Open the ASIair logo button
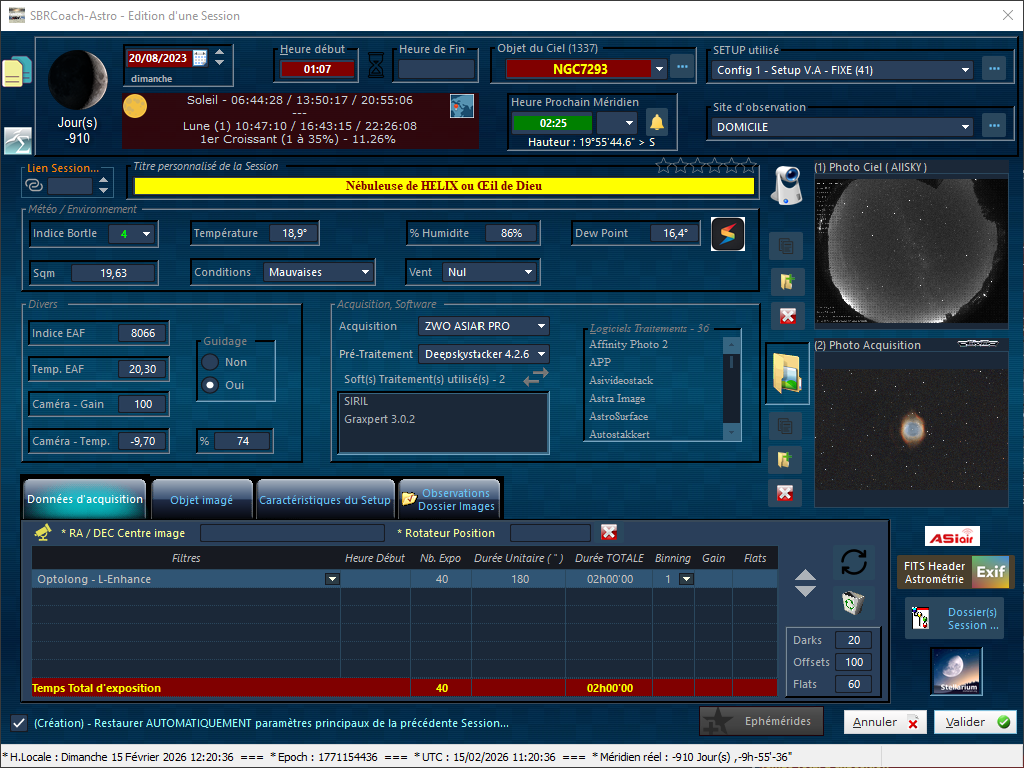The image size is (1024, 768). (952, 537)
